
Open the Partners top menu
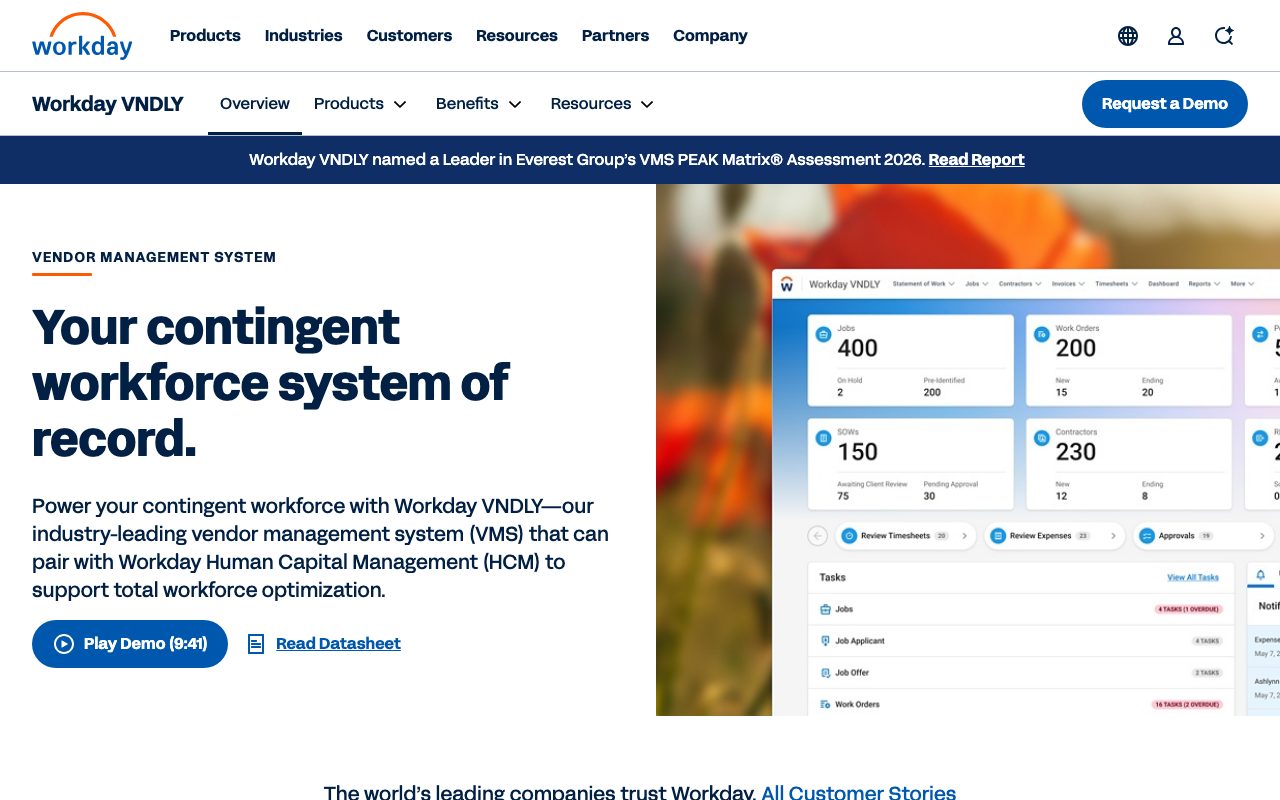(615, 36)
